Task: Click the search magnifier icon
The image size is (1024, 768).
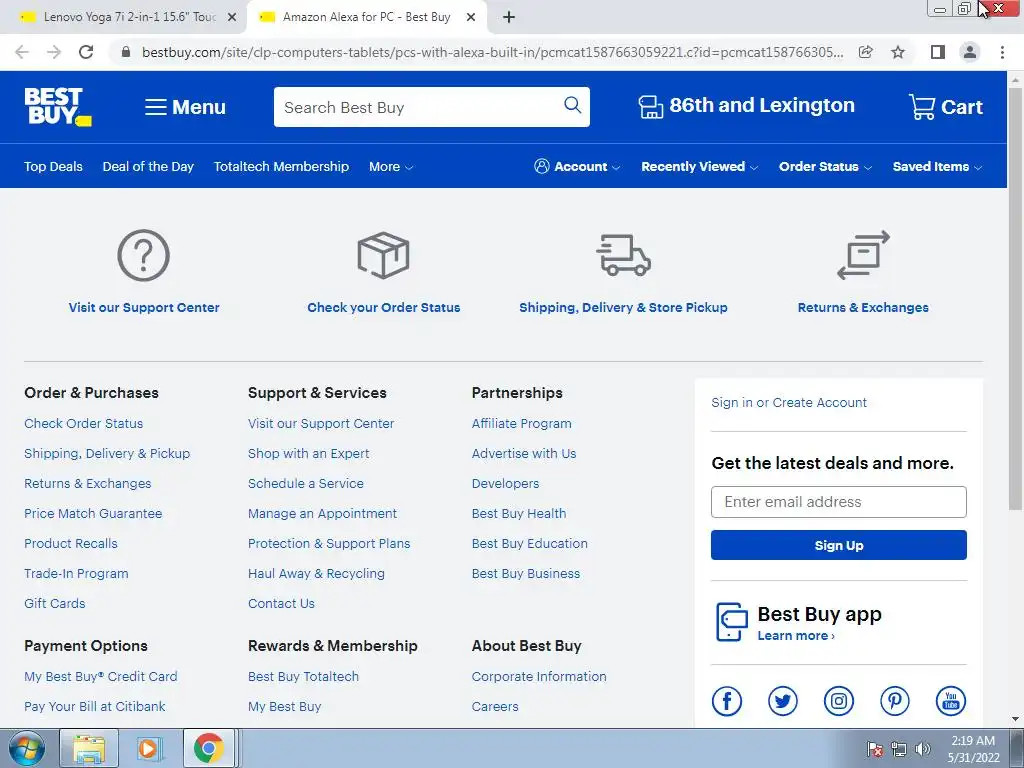Action: (x=572, y=105)
